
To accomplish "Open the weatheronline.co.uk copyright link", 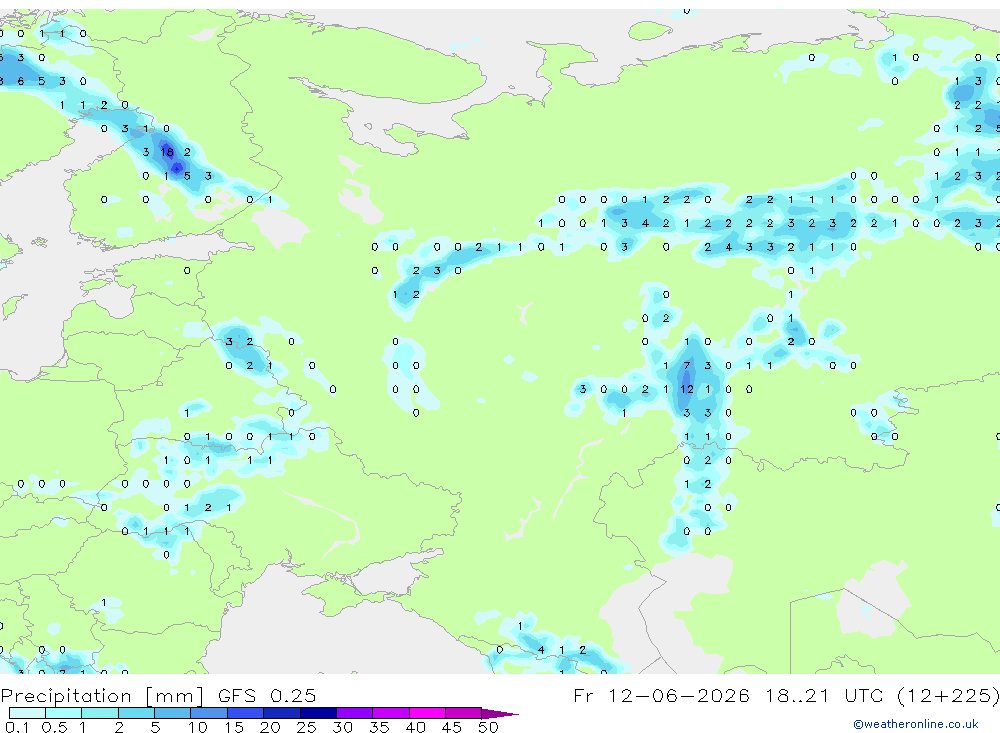I will (x=916, y=724).
